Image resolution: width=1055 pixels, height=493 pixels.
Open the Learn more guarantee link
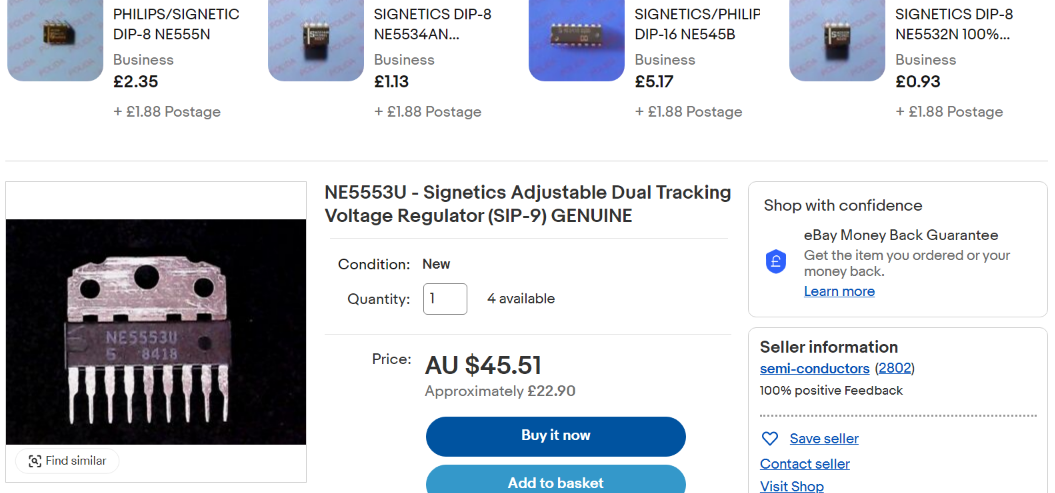point(839,292)
